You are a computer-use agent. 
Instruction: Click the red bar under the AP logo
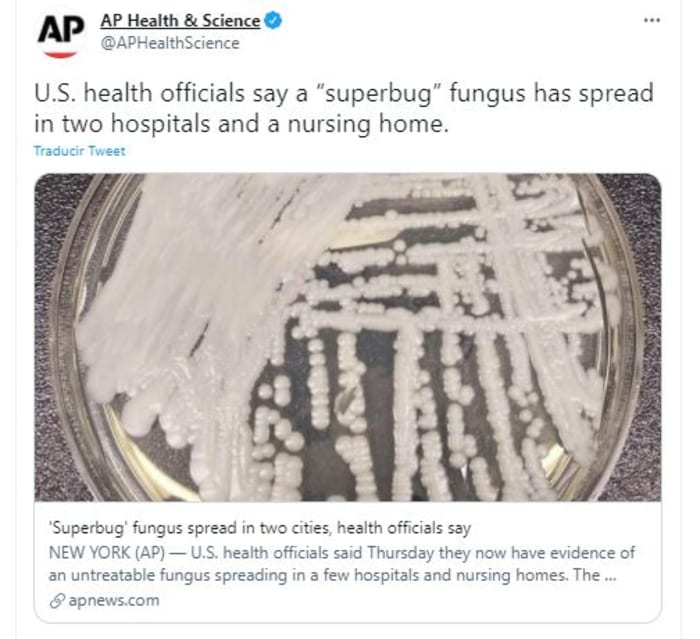(61, 54)
